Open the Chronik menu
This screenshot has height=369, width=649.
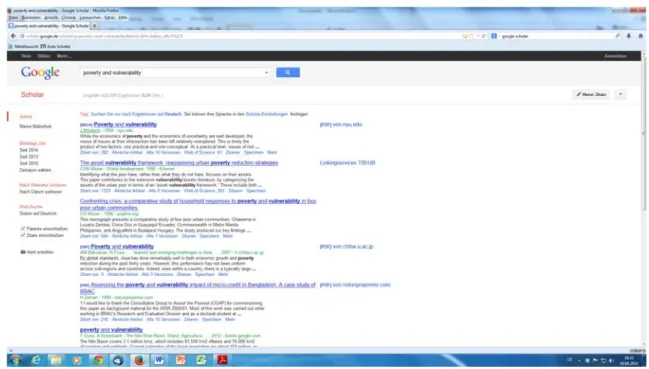[x=69, y=18]
